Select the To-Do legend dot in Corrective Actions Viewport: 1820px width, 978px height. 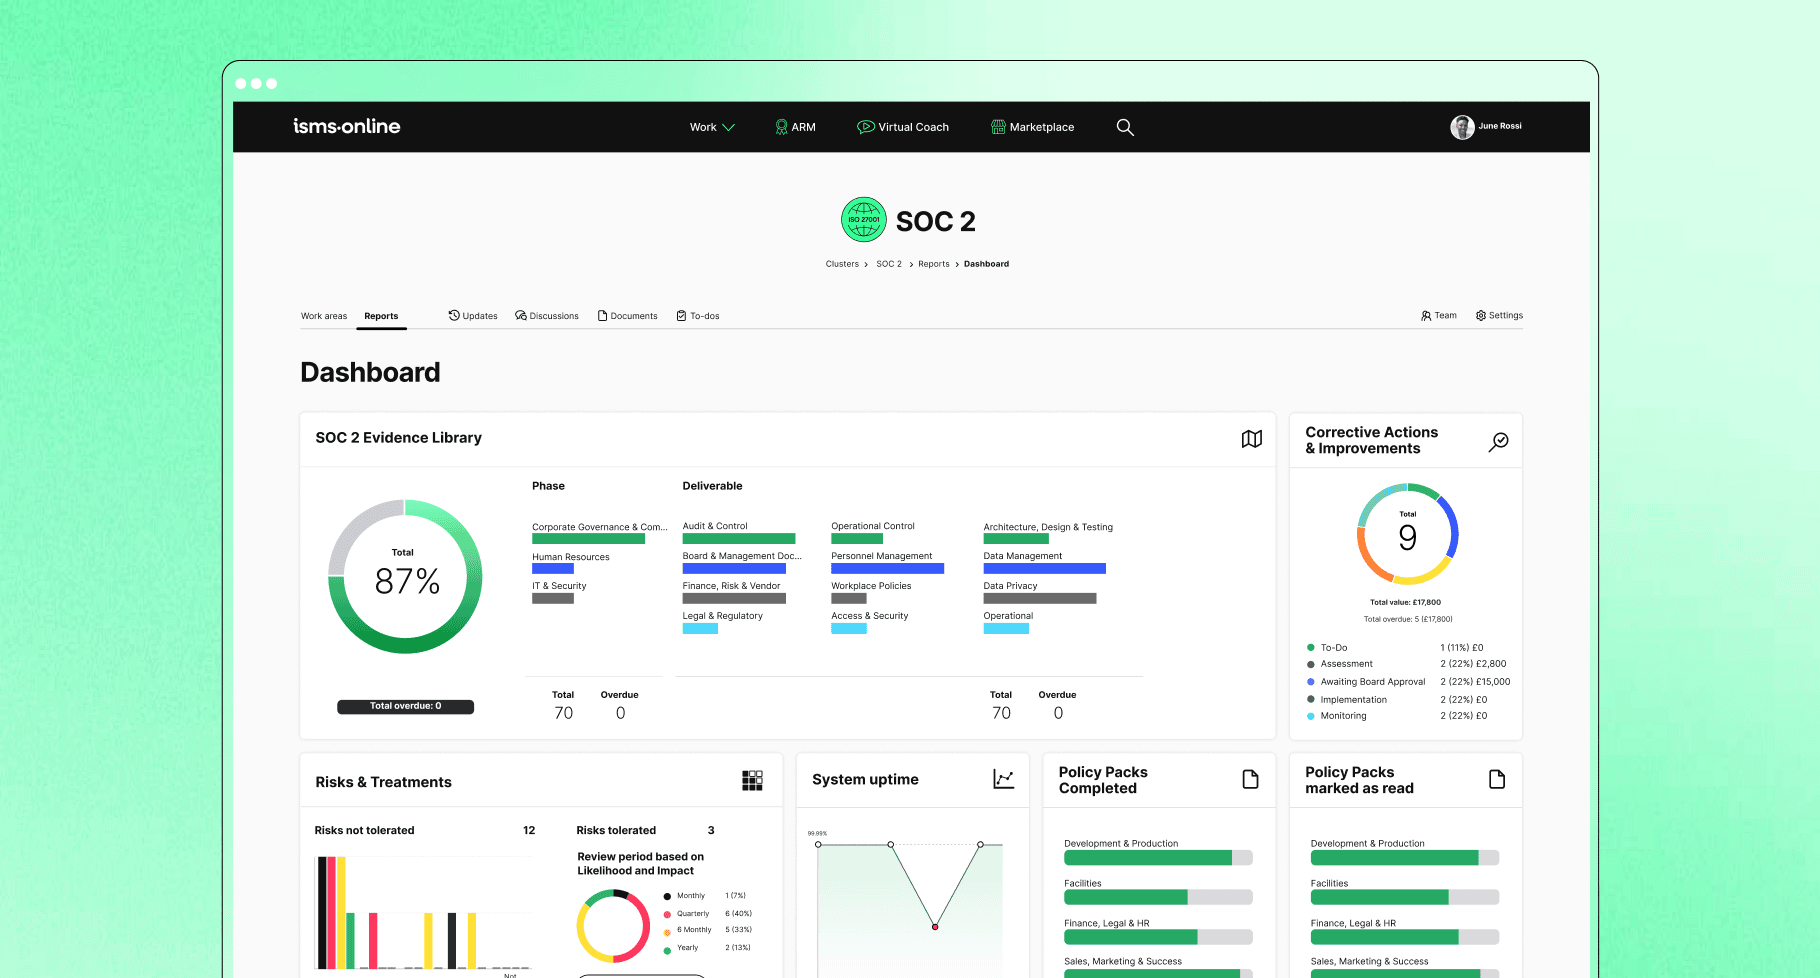(x=1310, y=647)
